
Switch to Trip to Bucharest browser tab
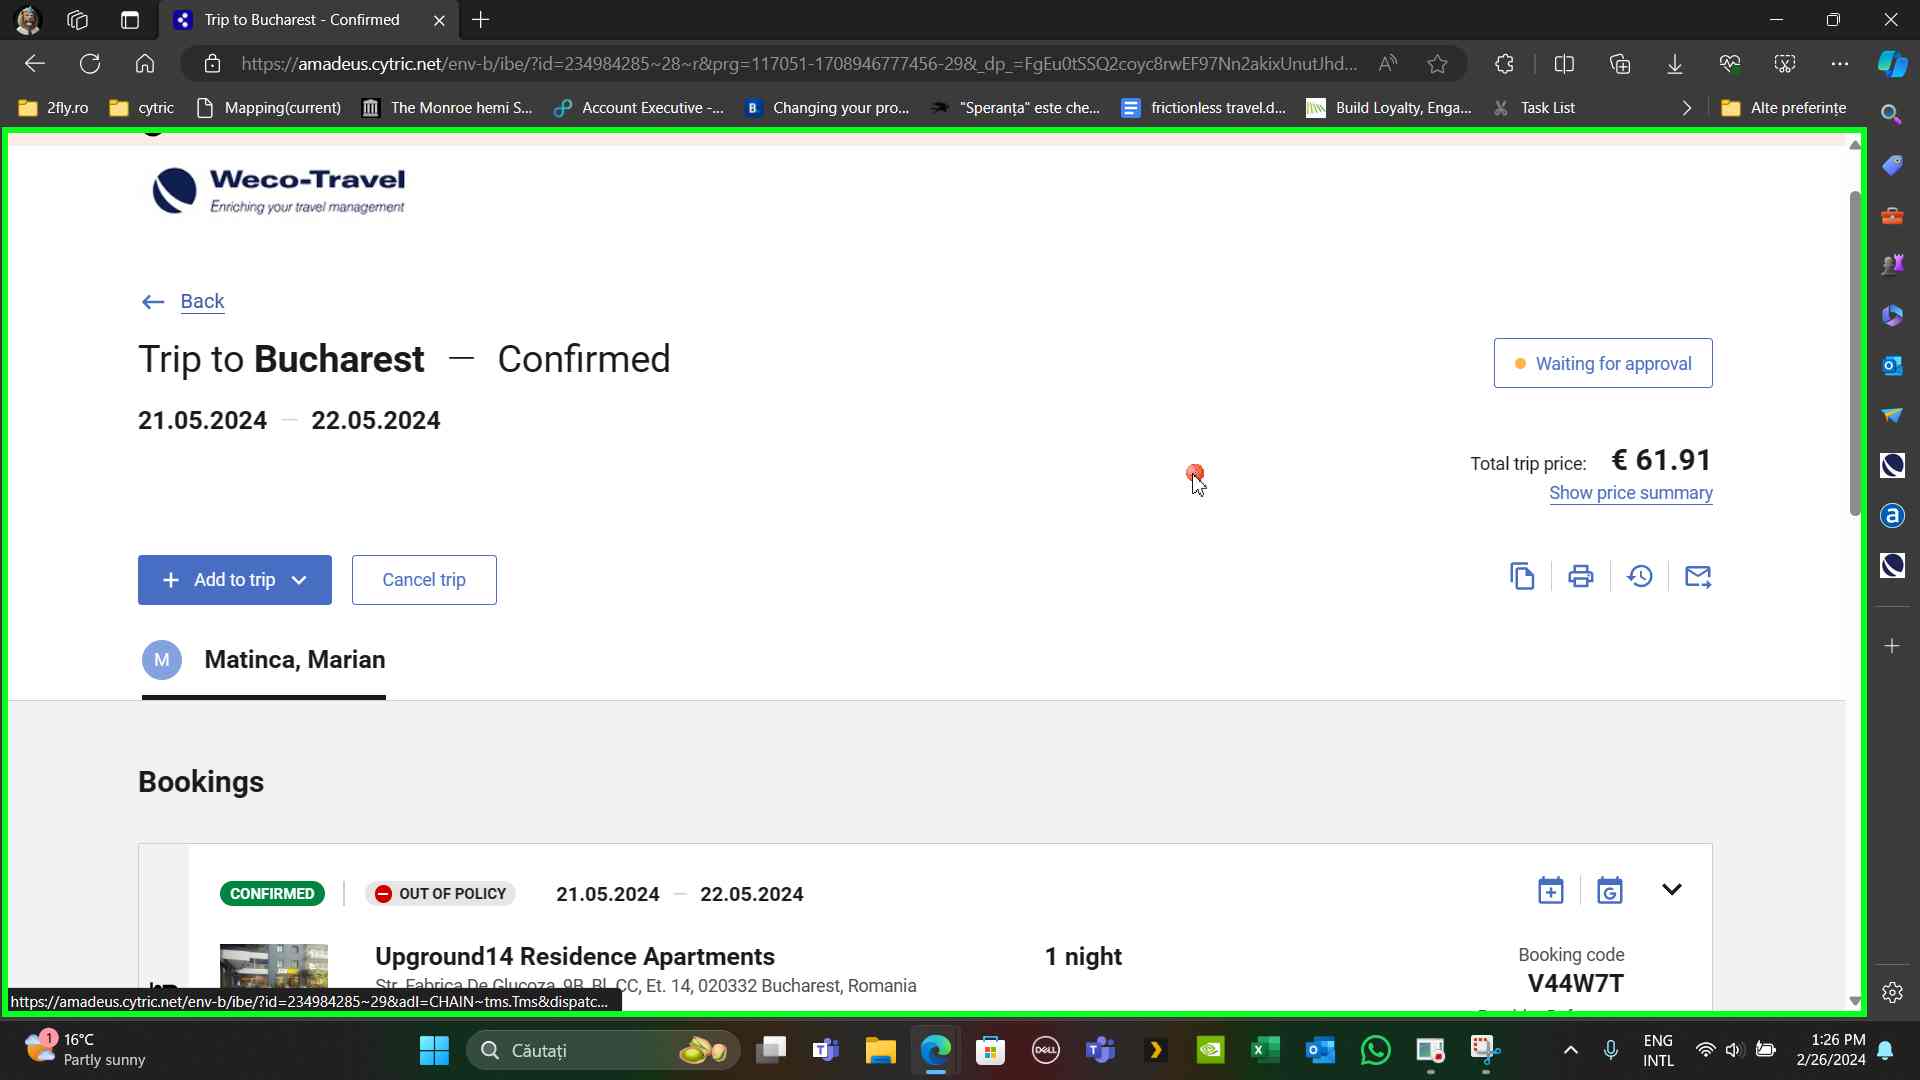(x=301, y=20)
